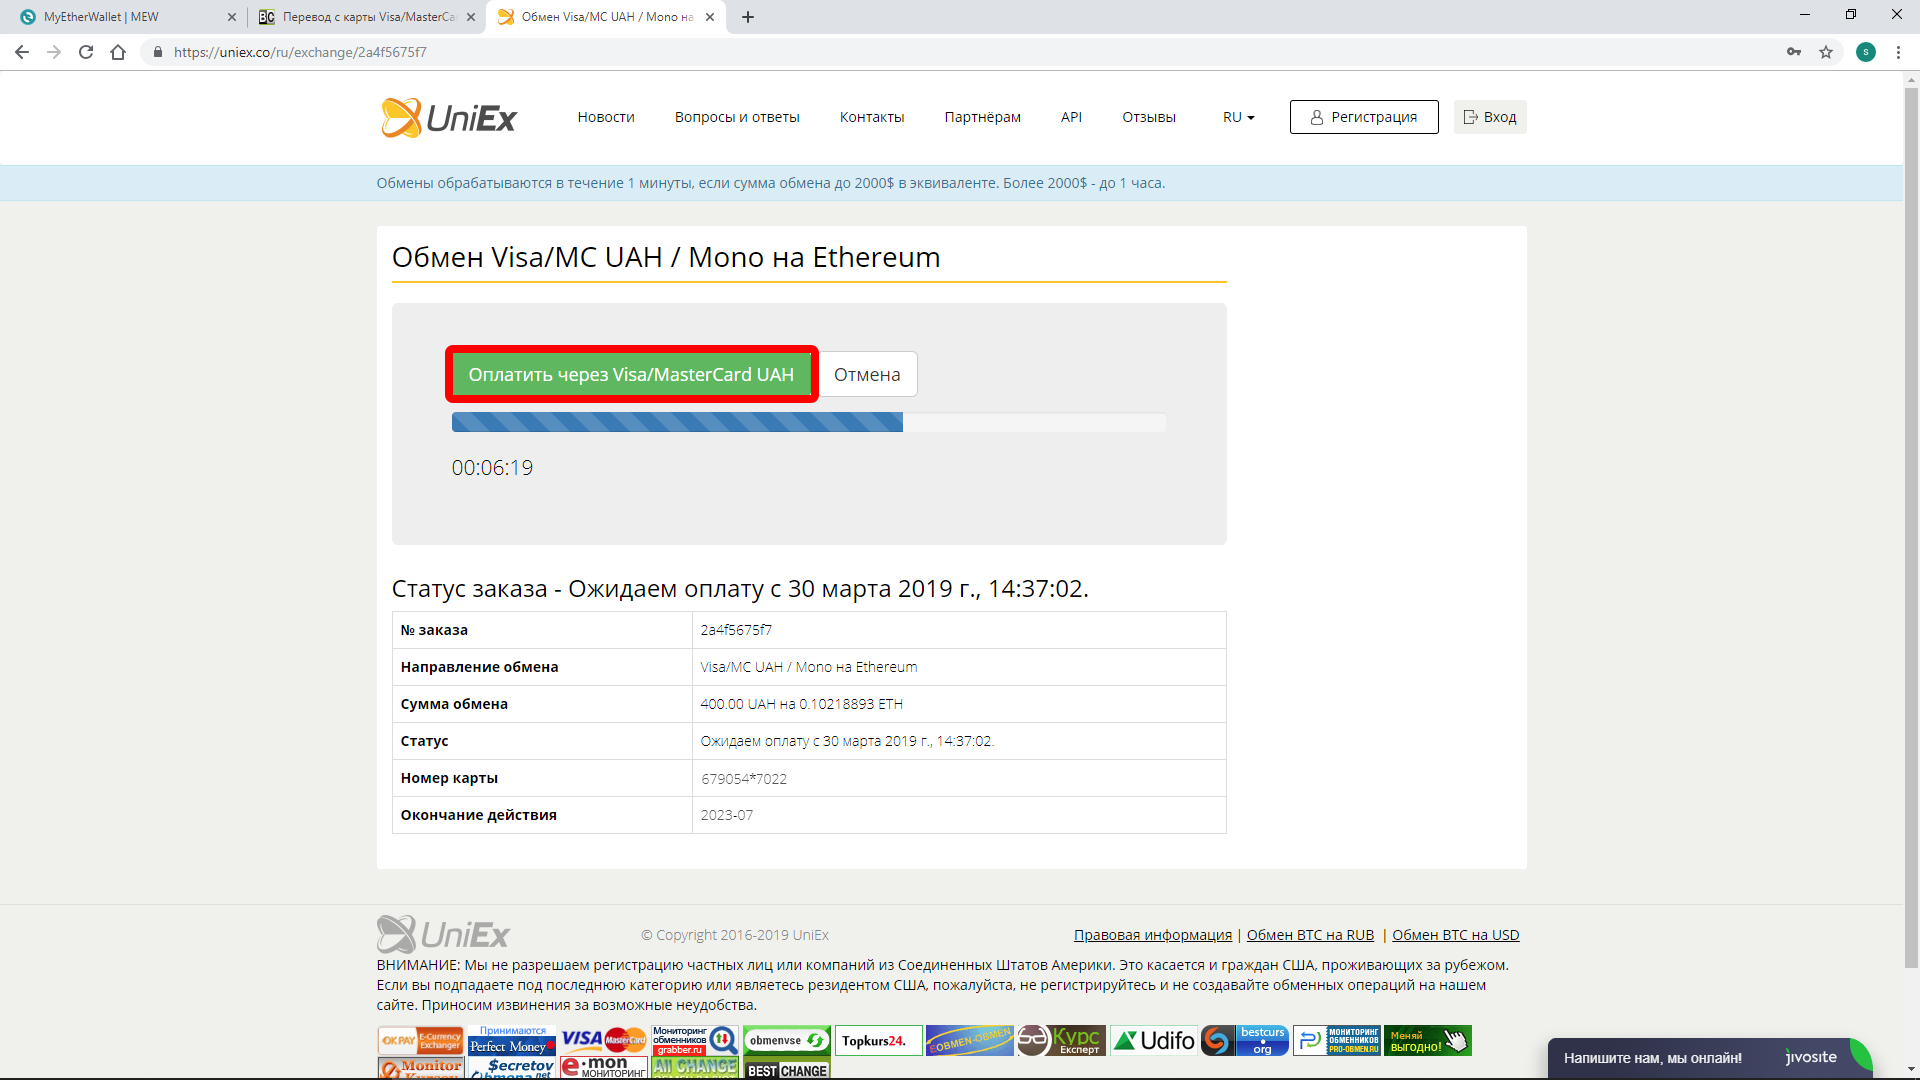Open the Курс Експерт badge
The width and height of the screenshot is (1920, 1080).
click(1062, 1040)
